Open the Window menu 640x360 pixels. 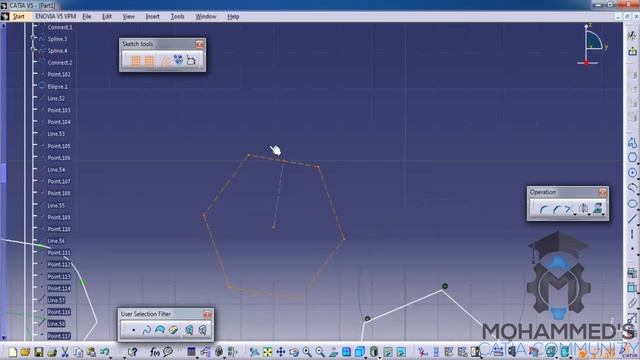[x=206, y=17]
